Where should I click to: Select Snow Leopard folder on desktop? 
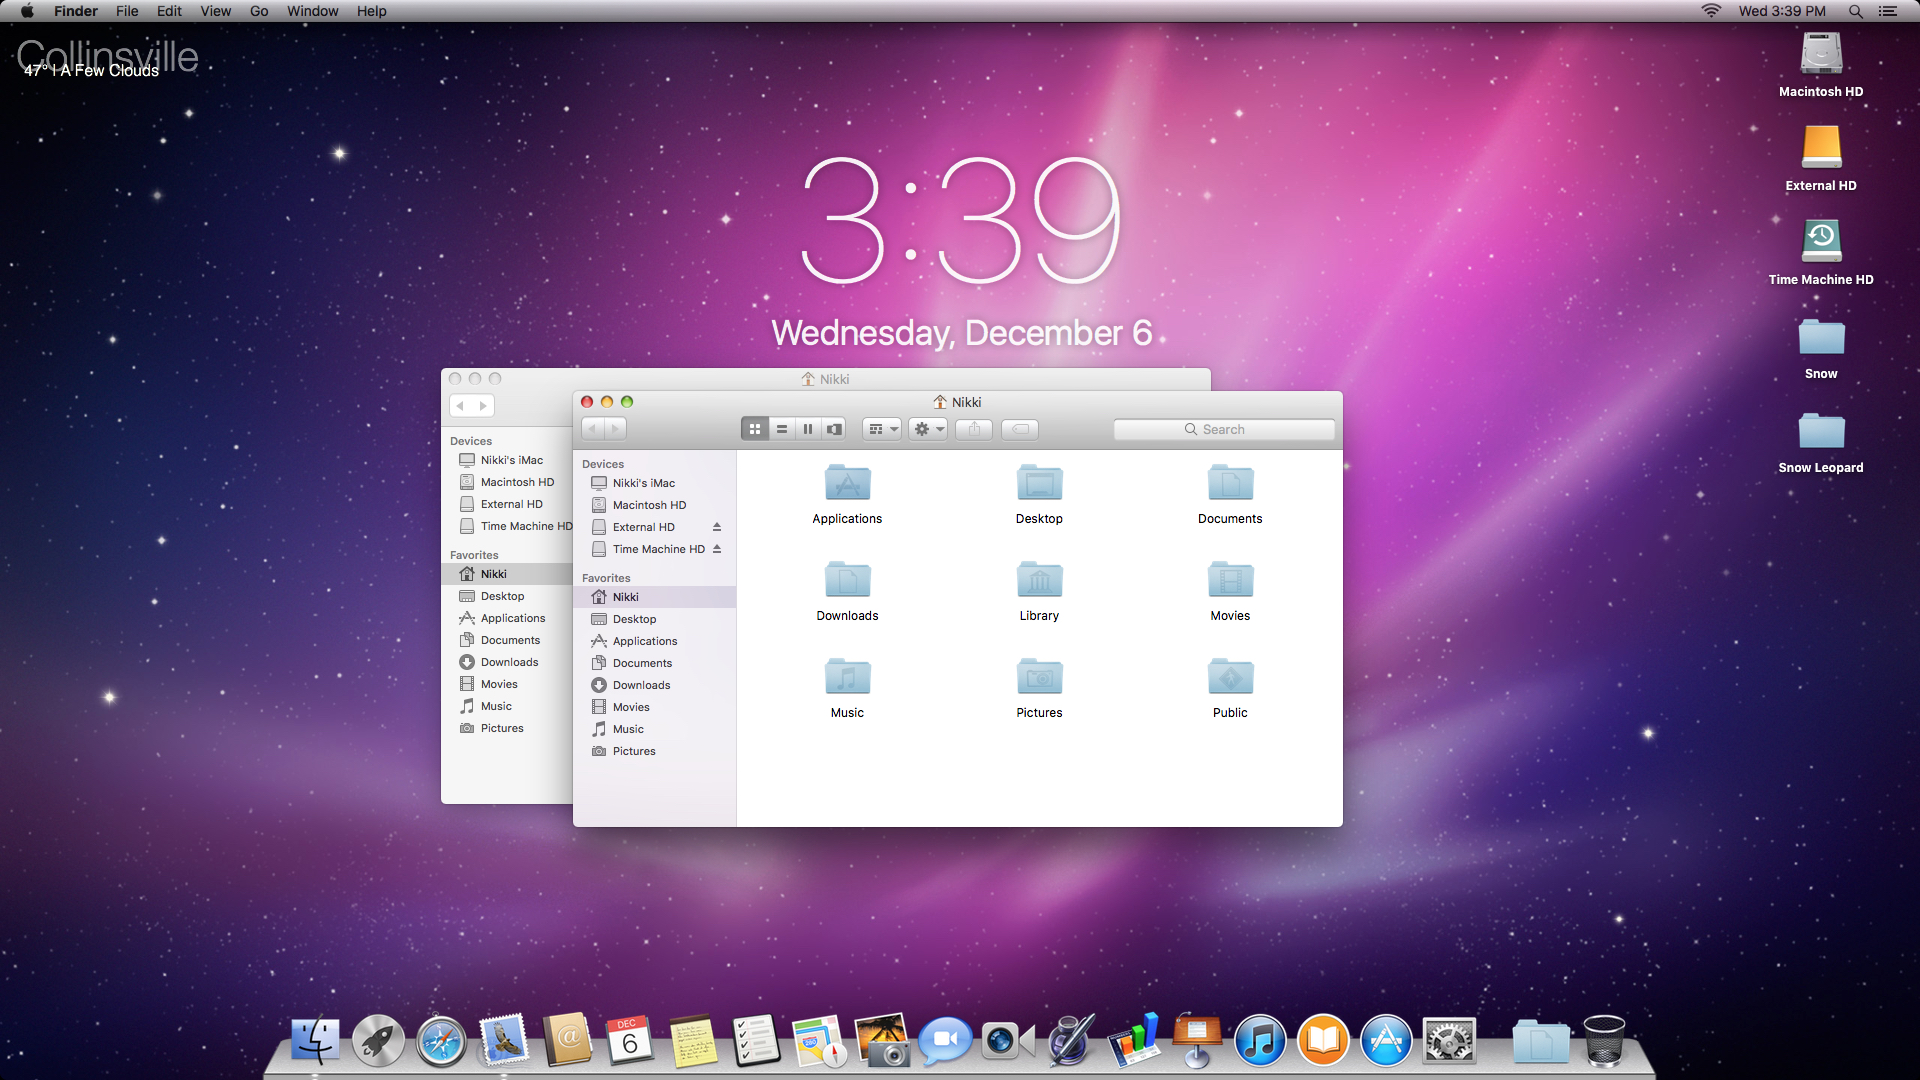pyautogui.click(x=1821, y=440)
